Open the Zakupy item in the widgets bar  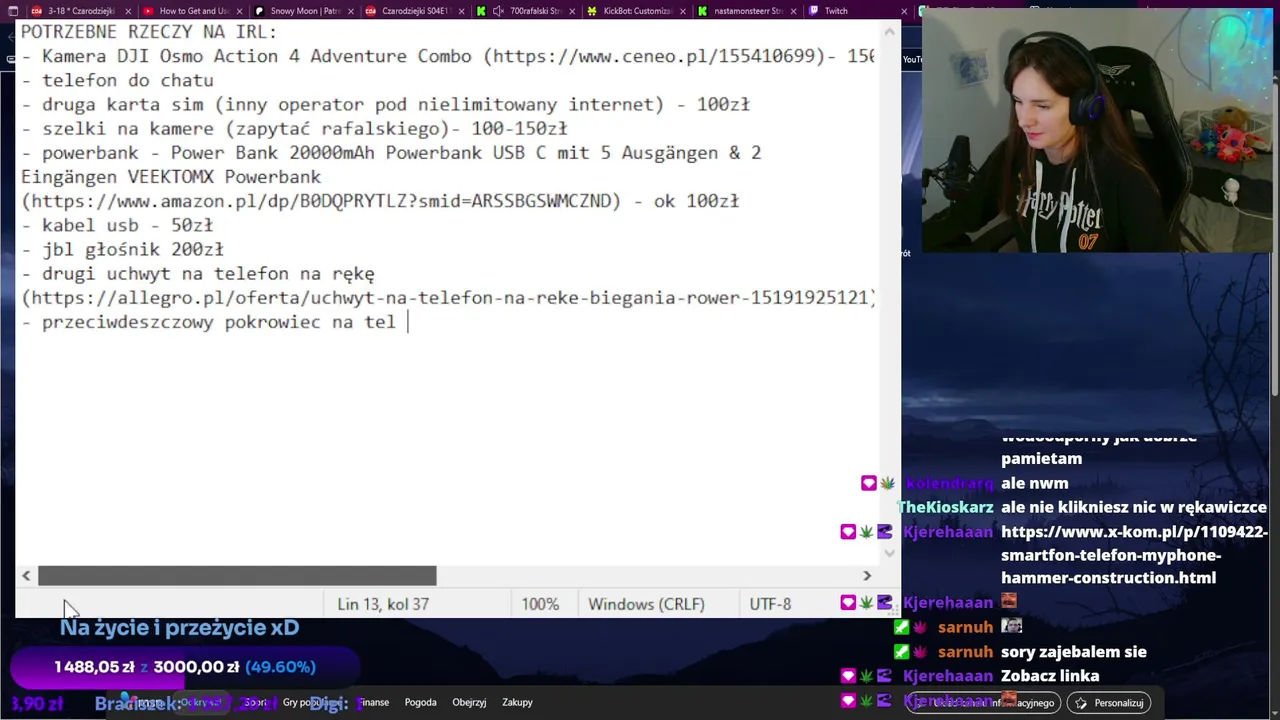(x=517, y=702)
